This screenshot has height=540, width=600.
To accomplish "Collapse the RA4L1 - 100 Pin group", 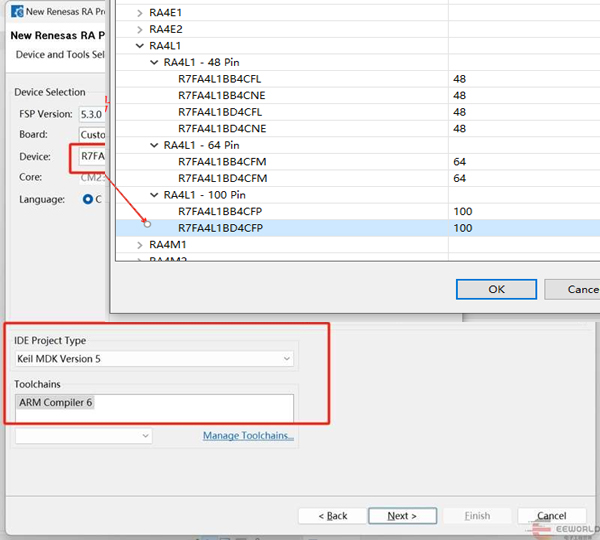I will [154, 195].
